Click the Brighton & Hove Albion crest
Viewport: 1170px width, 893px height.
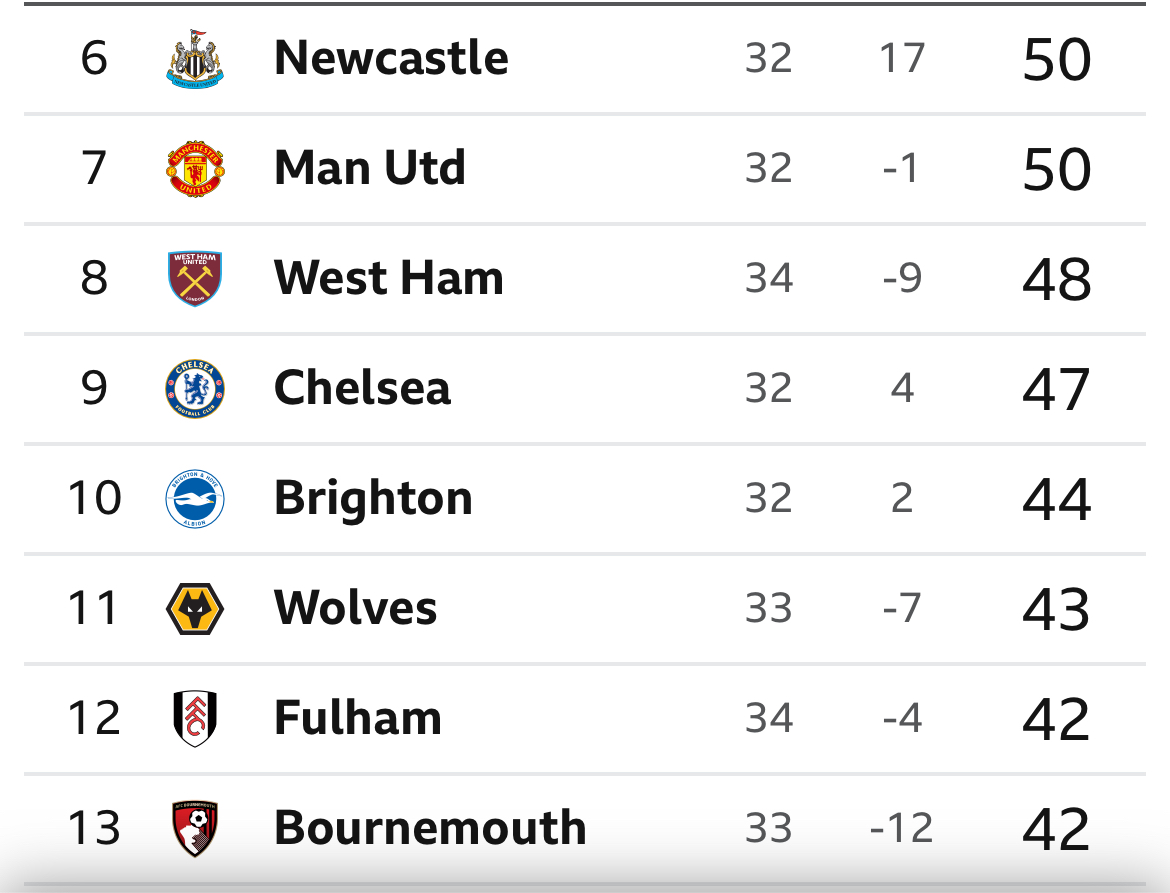pos(195,498)
